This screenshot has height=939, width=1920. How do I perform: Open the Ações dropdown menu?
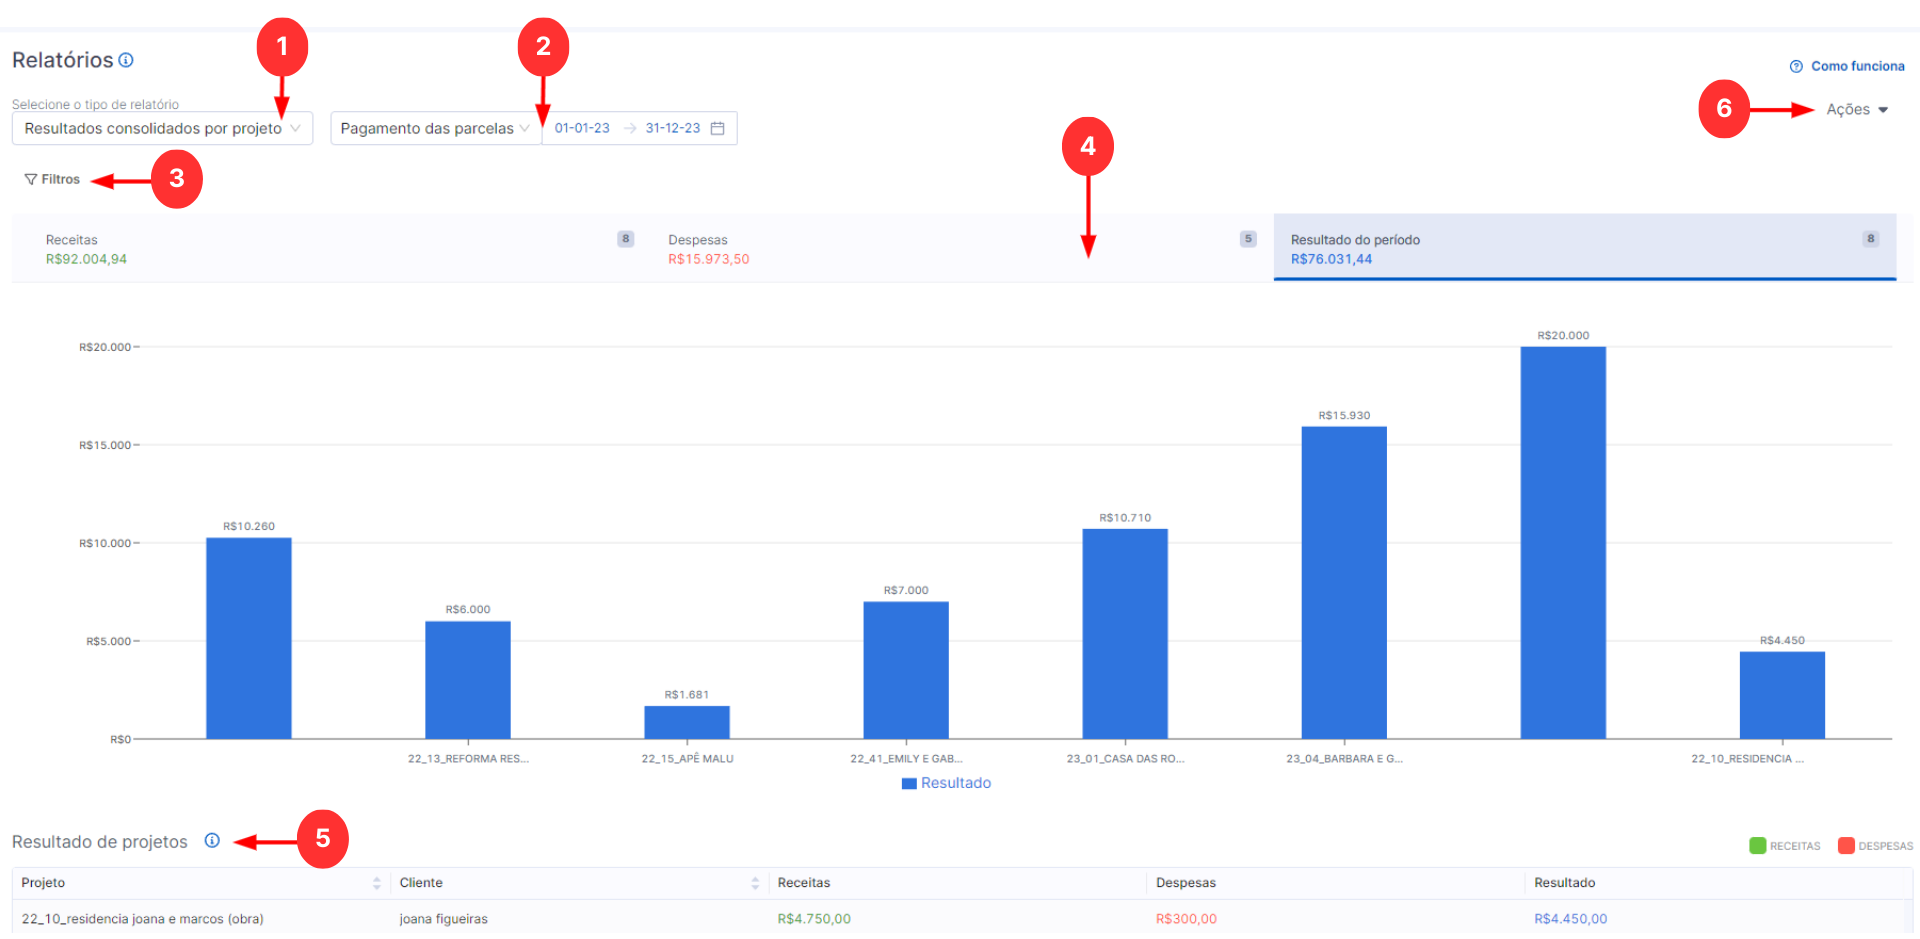point(1856,110)
